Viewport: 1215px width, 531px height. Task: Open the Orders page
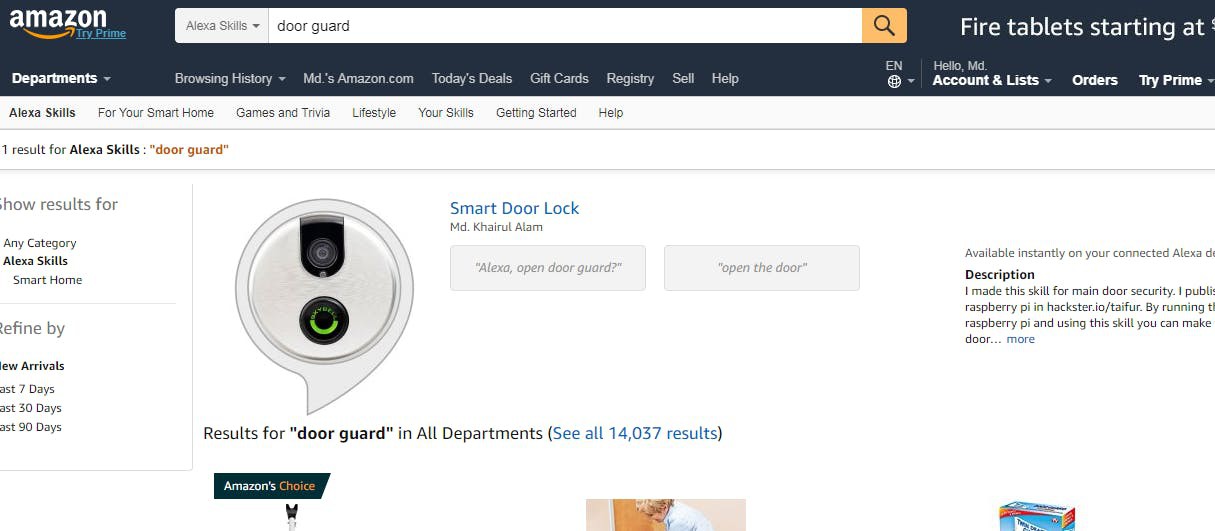pyautogui.click(x=1095, y=80)
